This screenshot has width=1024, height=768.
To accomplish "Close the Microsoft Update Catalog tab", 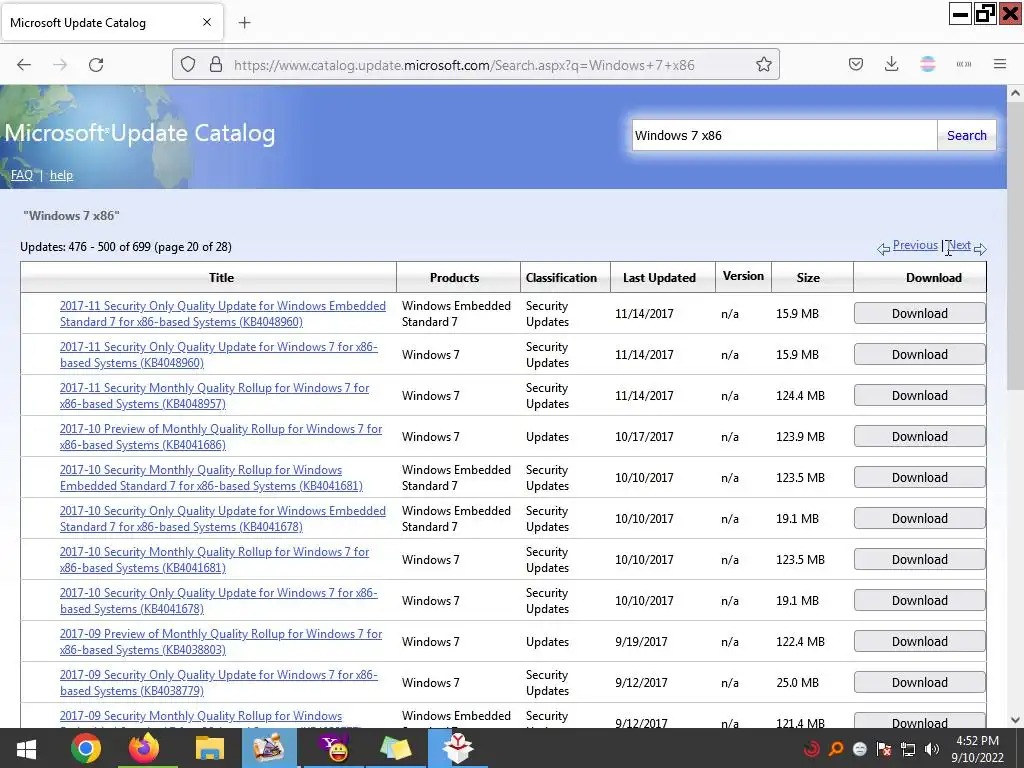I will (x=207, y=22).
